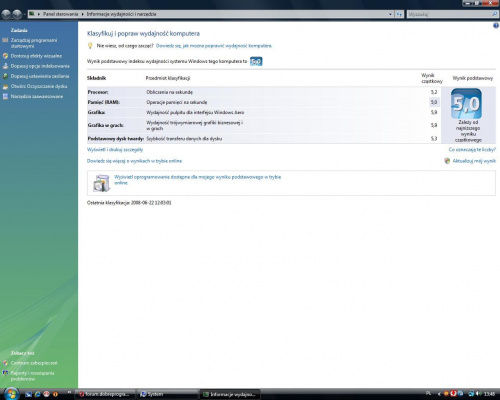Click icon beside Zarządzaj programami startowymi
This screenshot has height=400, width=500.
(5, 40)
